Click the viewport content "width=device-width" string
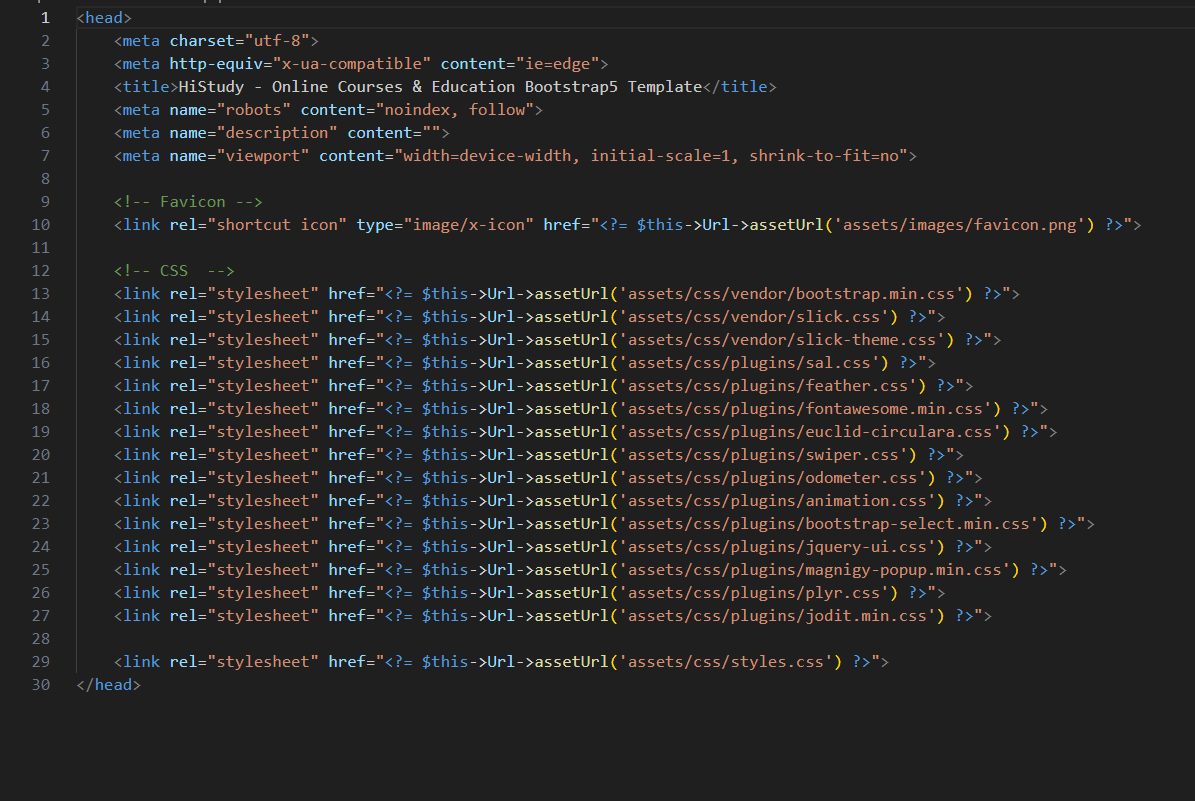 pyautogui.click(x=488, y=155)
